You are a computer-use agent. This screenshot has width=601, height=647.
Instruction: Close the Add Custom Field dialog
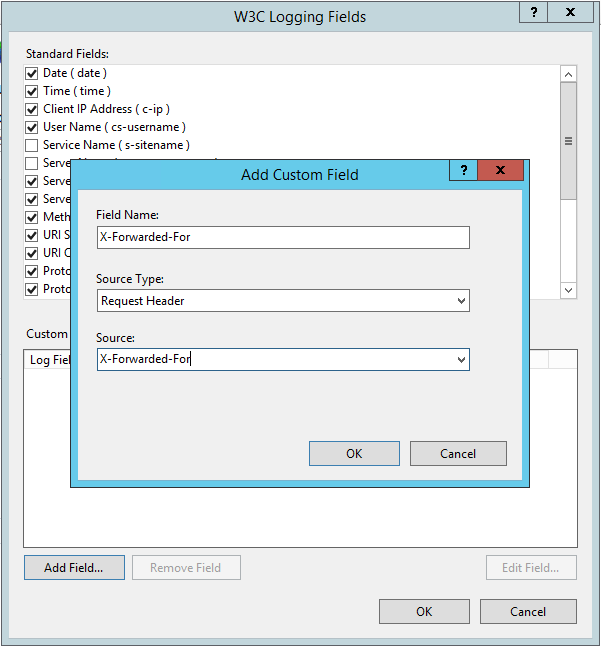click(x=500, y=171)
